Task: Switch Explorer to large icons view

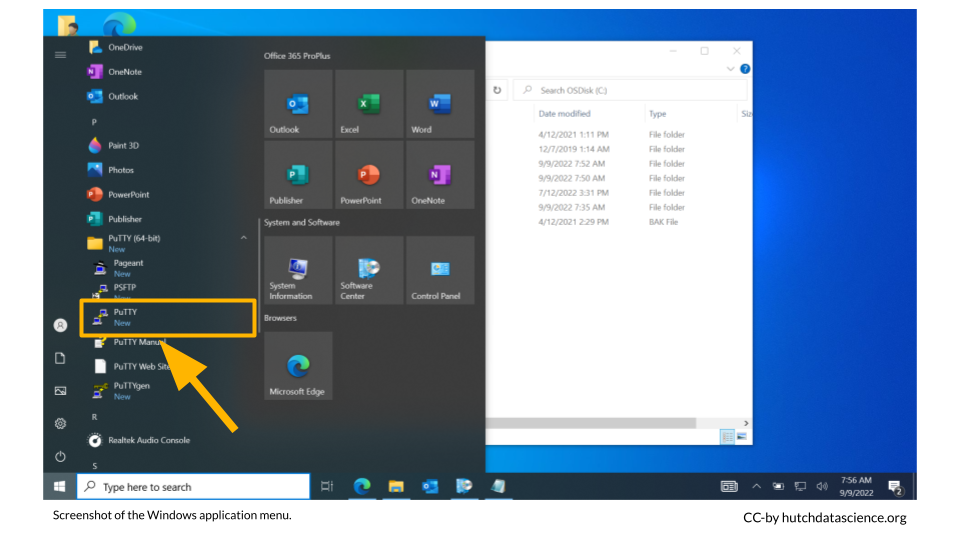Action: click(x=741, y=437)
